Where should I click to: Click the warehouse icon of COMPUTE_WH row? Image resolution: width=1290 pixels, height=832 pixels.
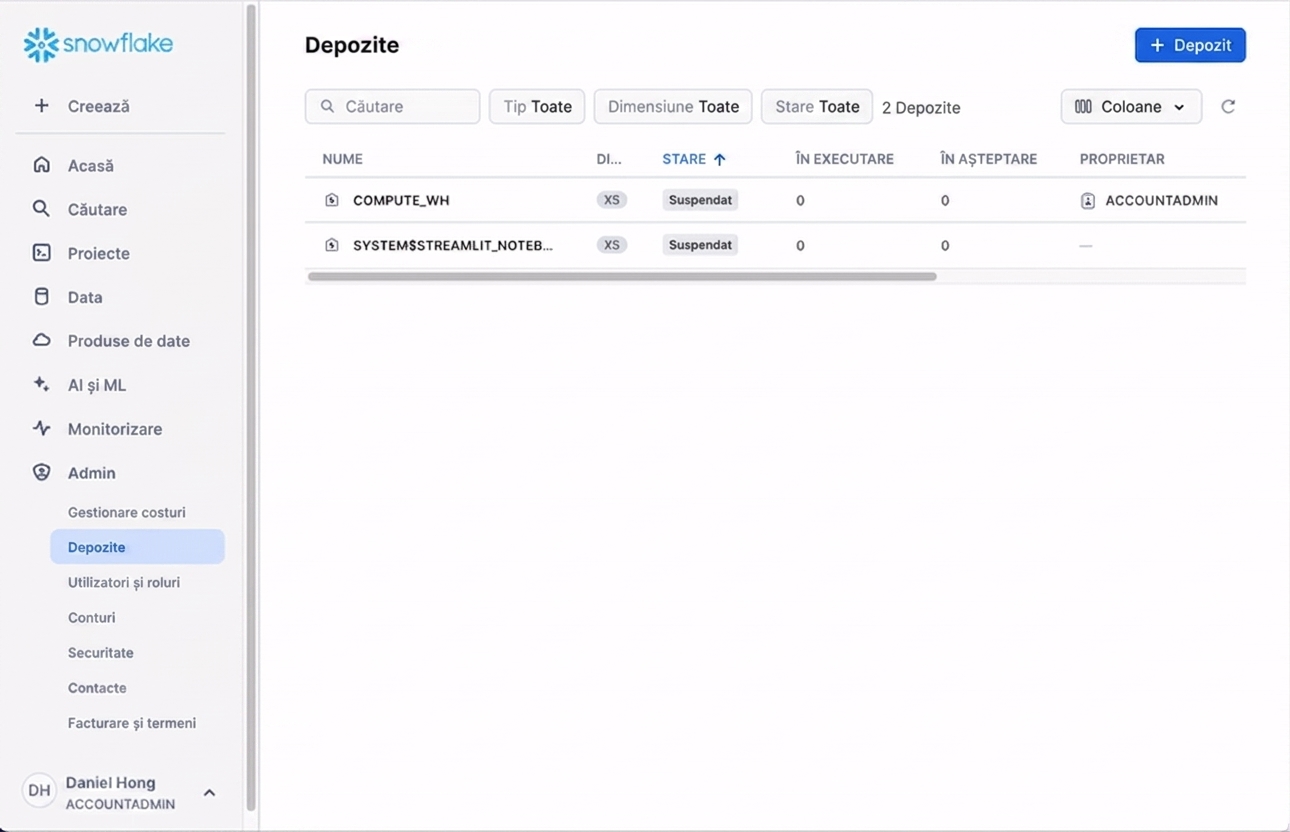click(x=332, y=200)
